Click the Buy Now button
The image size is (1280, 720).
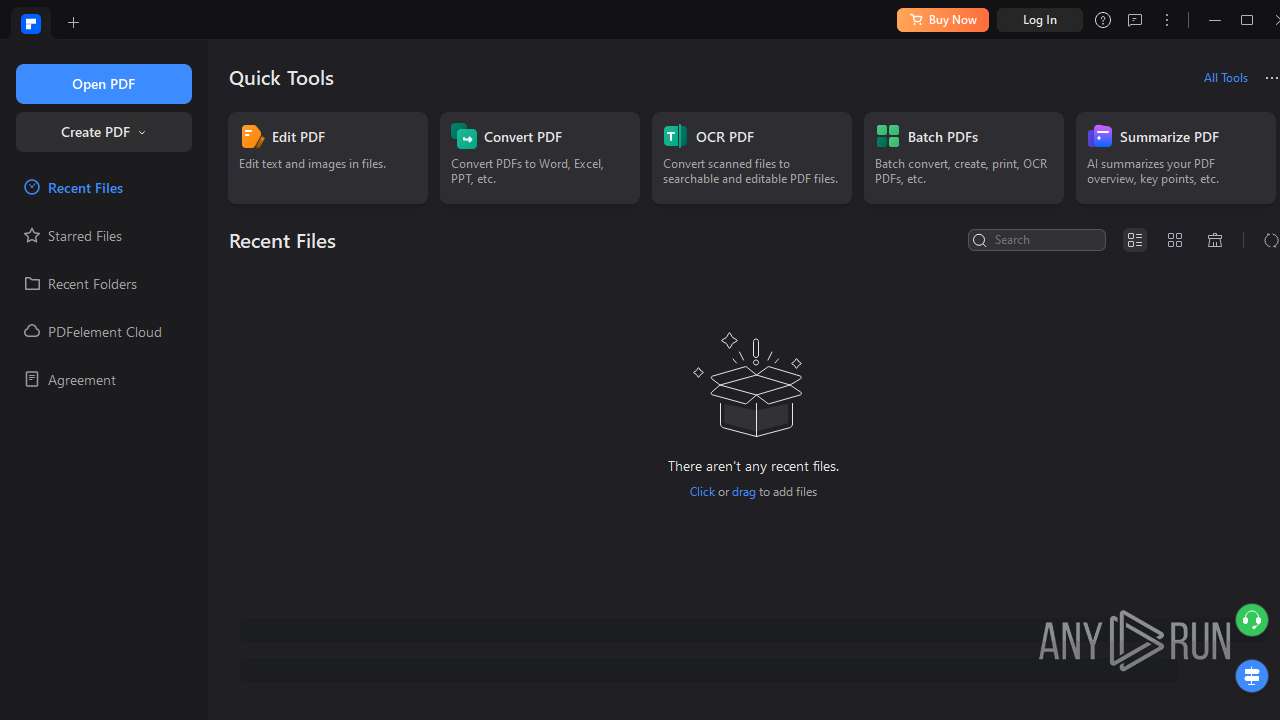click(943, 20)
